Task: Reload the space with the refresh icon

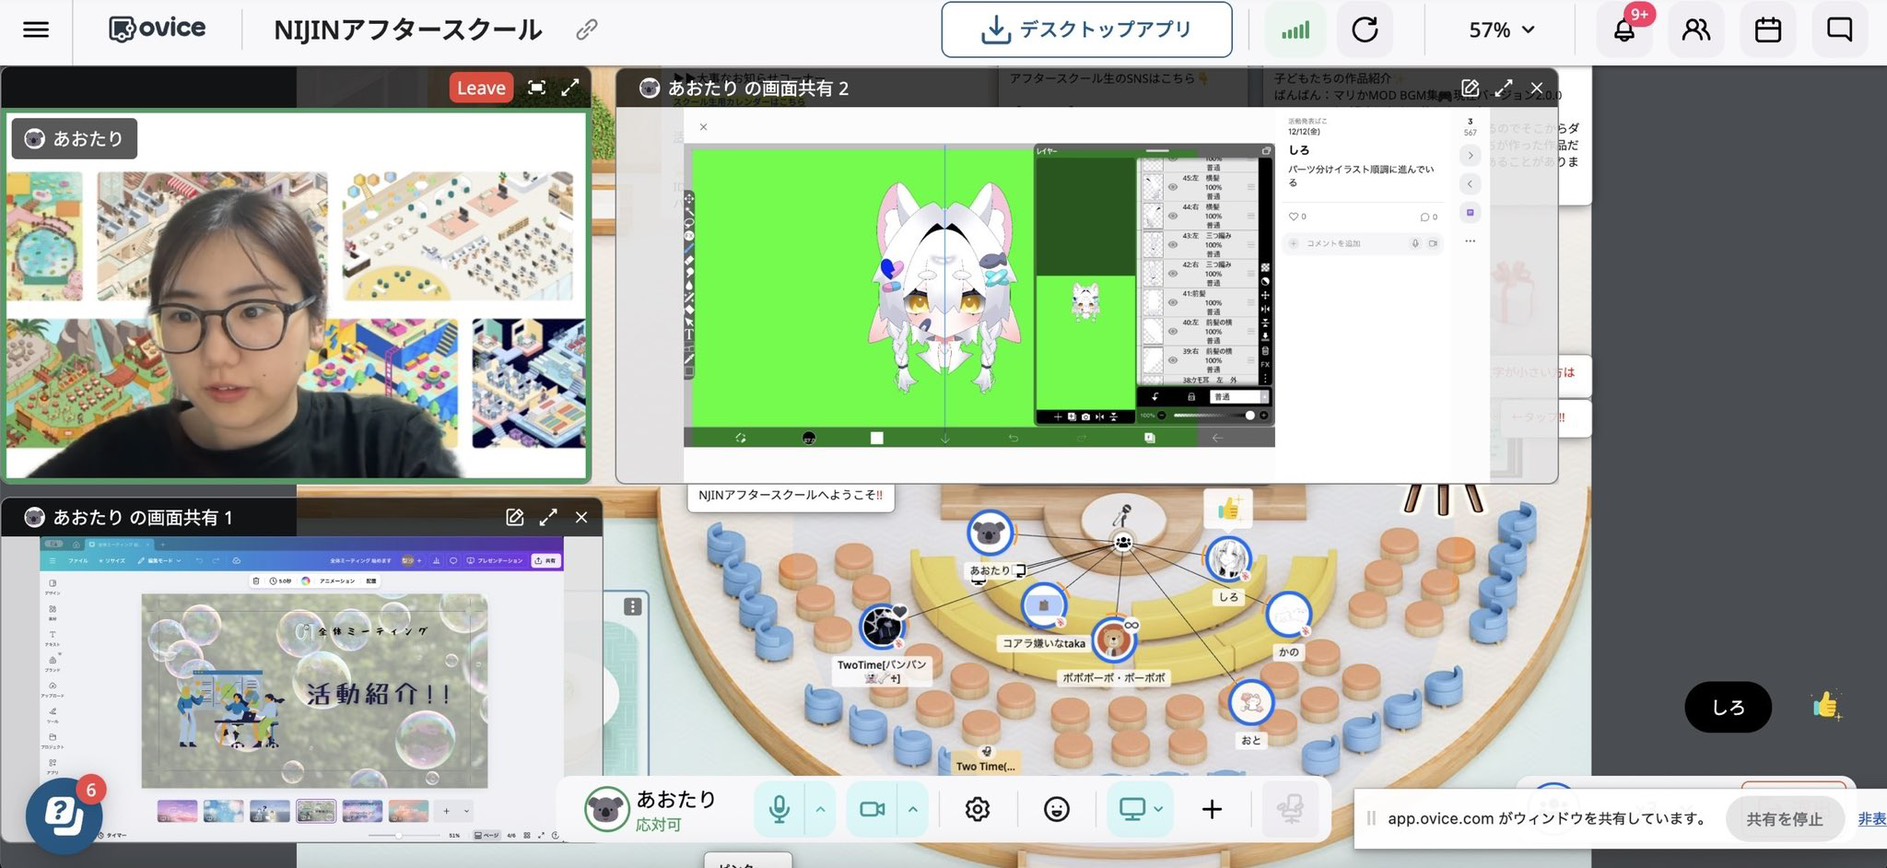Action: (x=1365, y=30)
